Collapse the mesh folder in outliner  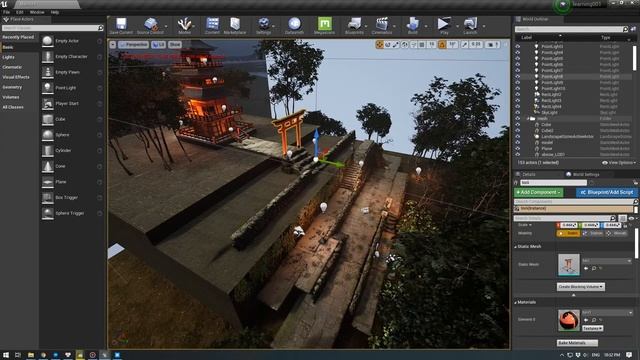pos(527,118)
